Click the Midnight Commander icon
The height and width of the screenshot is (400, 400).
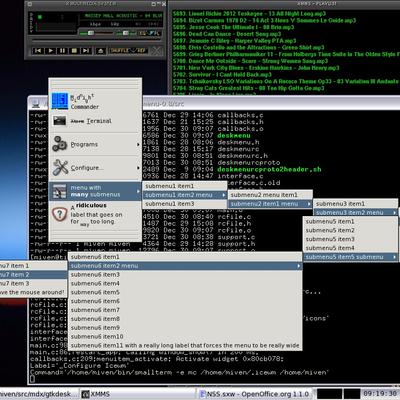[x=60, y=101]
